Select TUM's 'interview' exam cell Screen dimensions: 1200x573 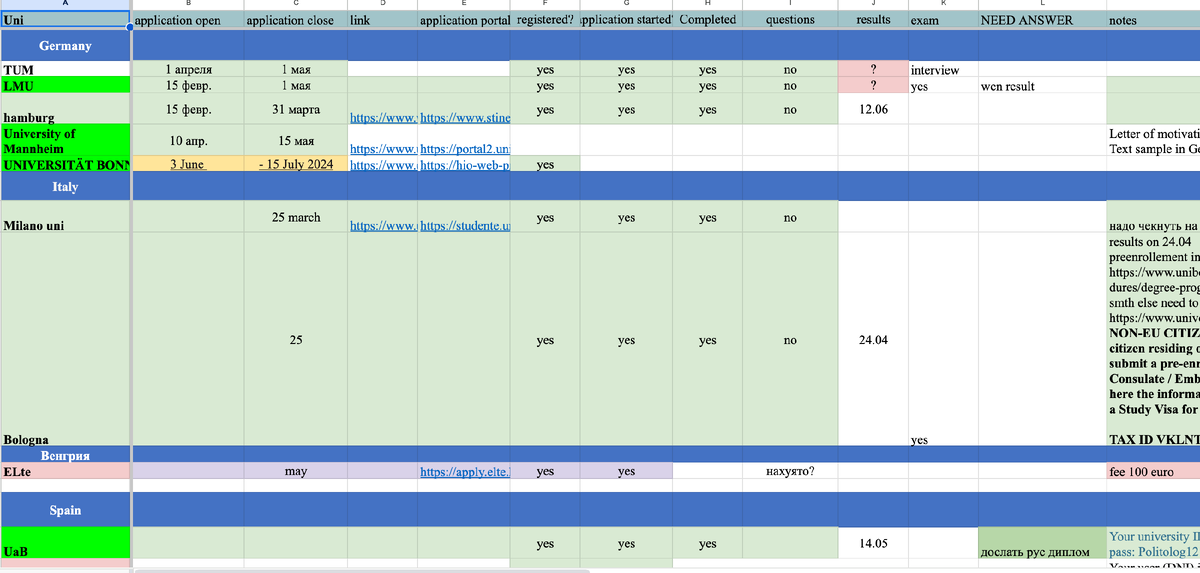click(x=943, y=70)
